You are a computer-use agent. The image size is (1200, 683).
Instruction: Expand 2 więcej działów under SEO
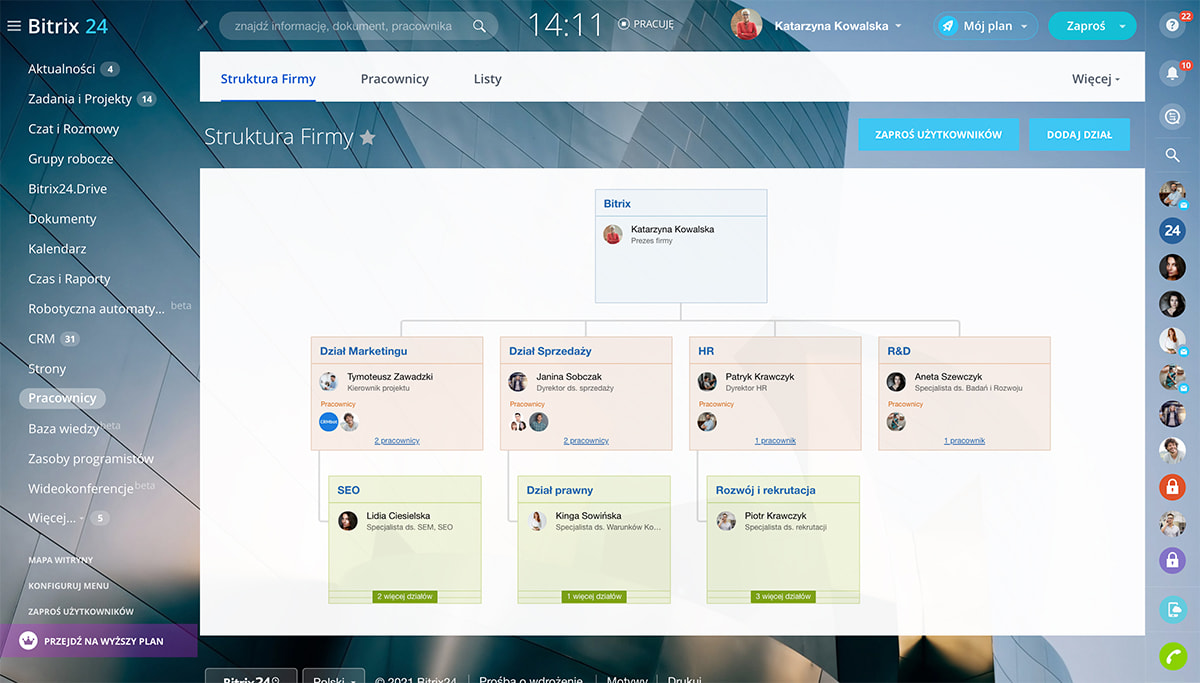coord(405,596)
